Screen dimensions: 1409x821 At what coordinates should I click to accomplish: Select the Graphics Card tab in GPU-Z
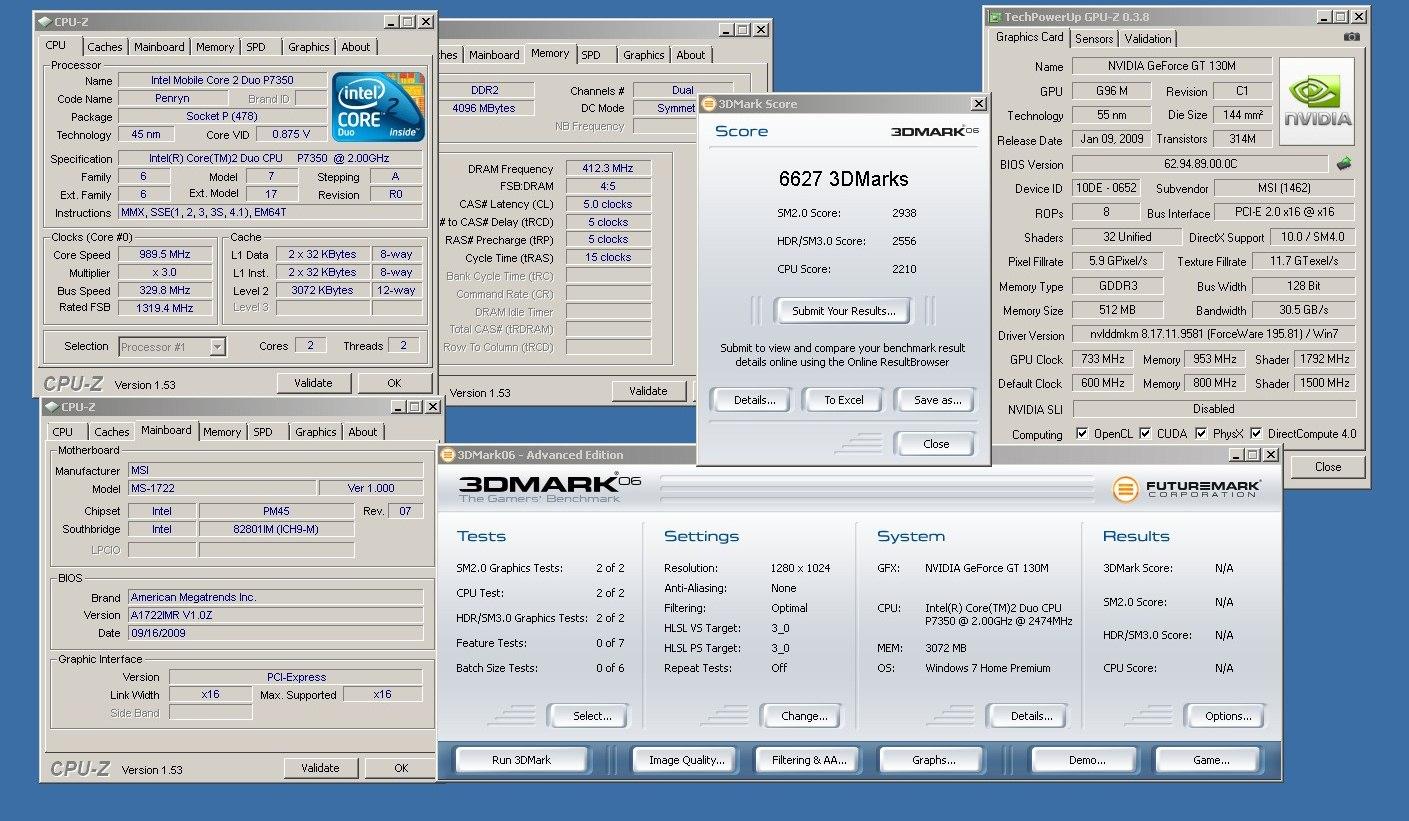1029,37
